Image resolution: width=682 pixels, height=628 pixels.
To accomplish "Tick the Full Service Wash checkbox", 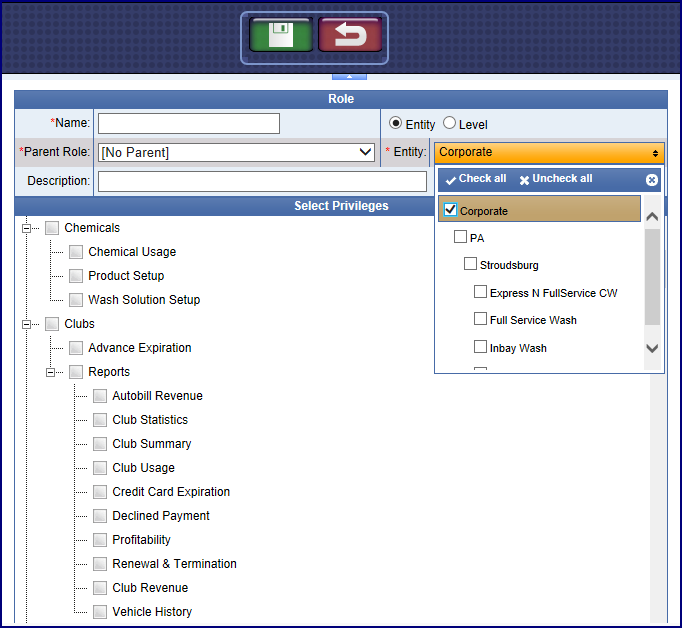I will coord(481,319).
